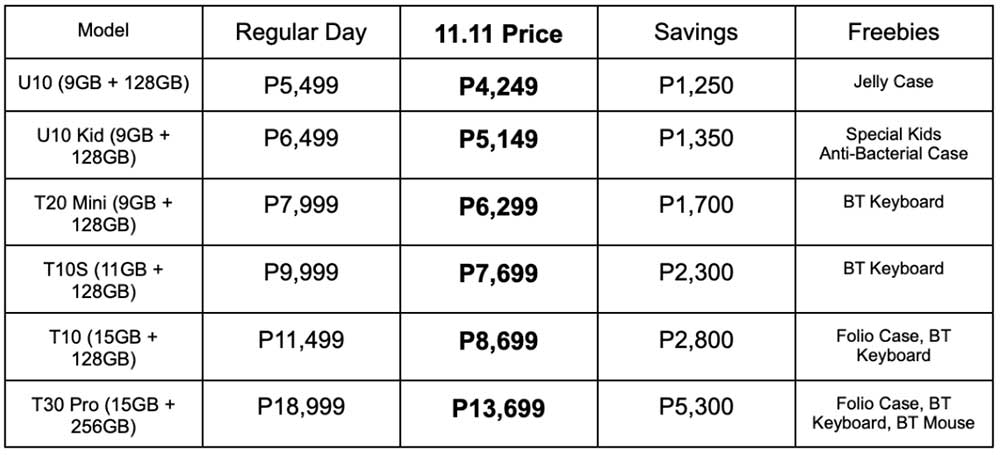1000x455 pixels.
Task: Select the P13,699 sale price cell
Action: pos(499,414)
